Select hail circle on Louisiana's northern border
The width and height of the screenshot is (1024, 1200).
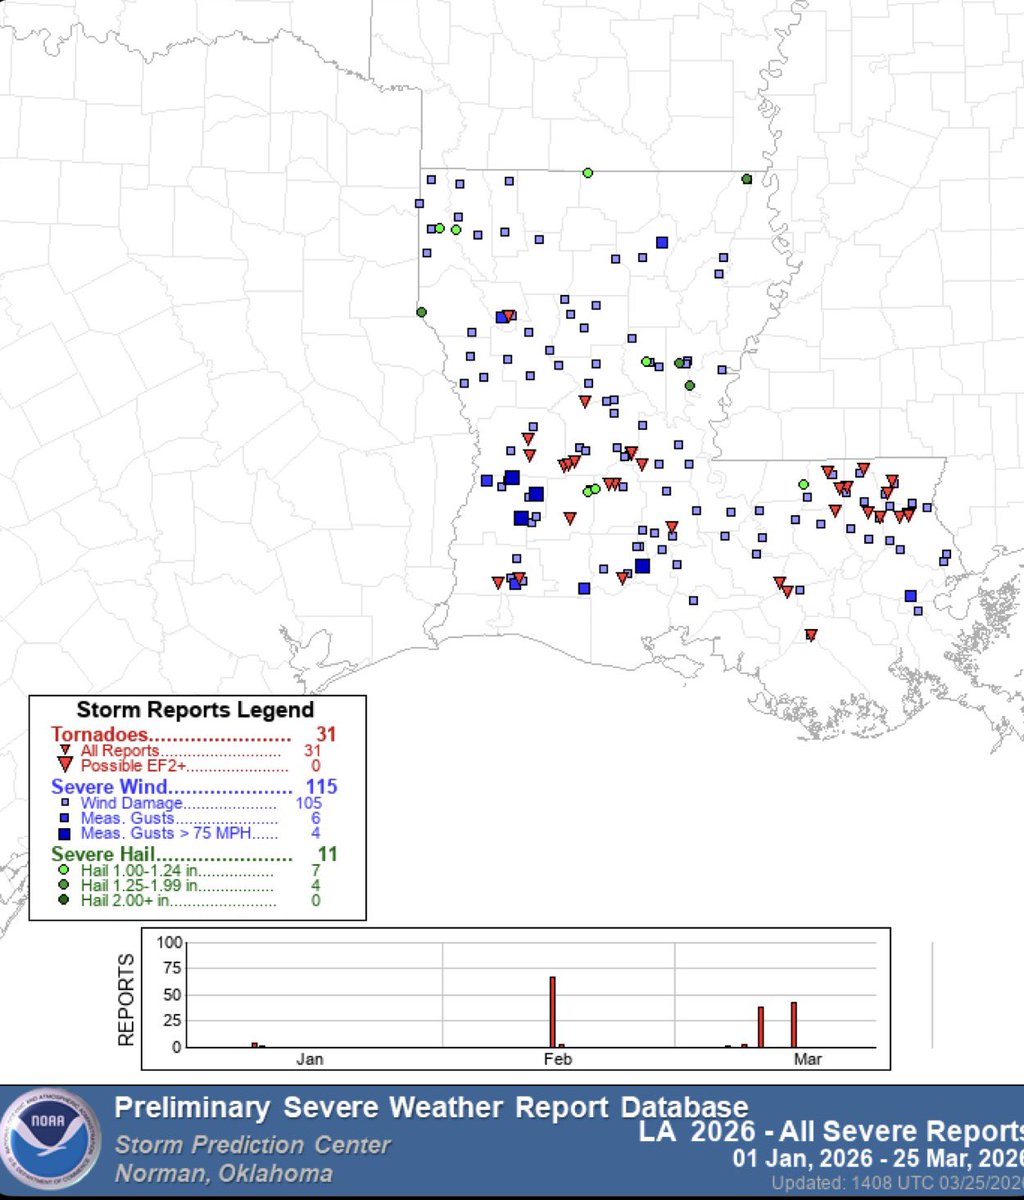point(588,173)
